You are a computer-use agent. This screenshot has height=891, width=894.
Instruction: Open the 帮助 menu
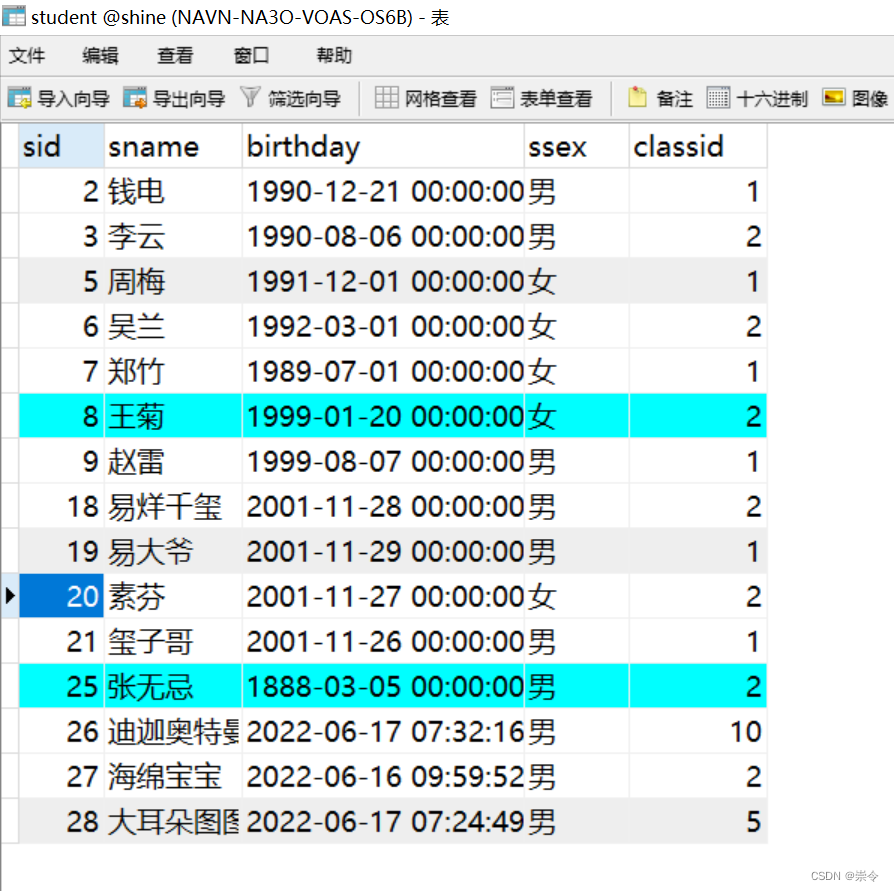334,55
